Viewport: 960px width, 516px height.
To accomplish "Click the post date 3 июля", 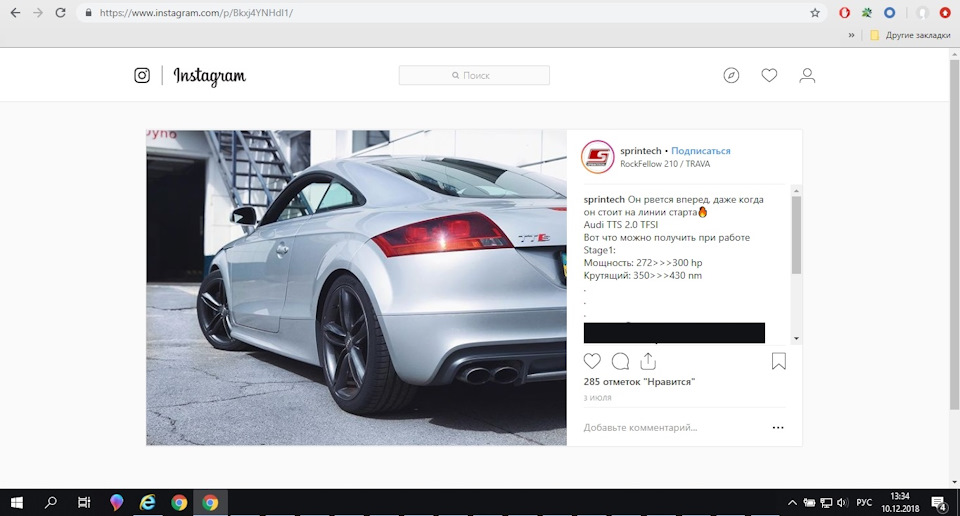I will [597, 398].
